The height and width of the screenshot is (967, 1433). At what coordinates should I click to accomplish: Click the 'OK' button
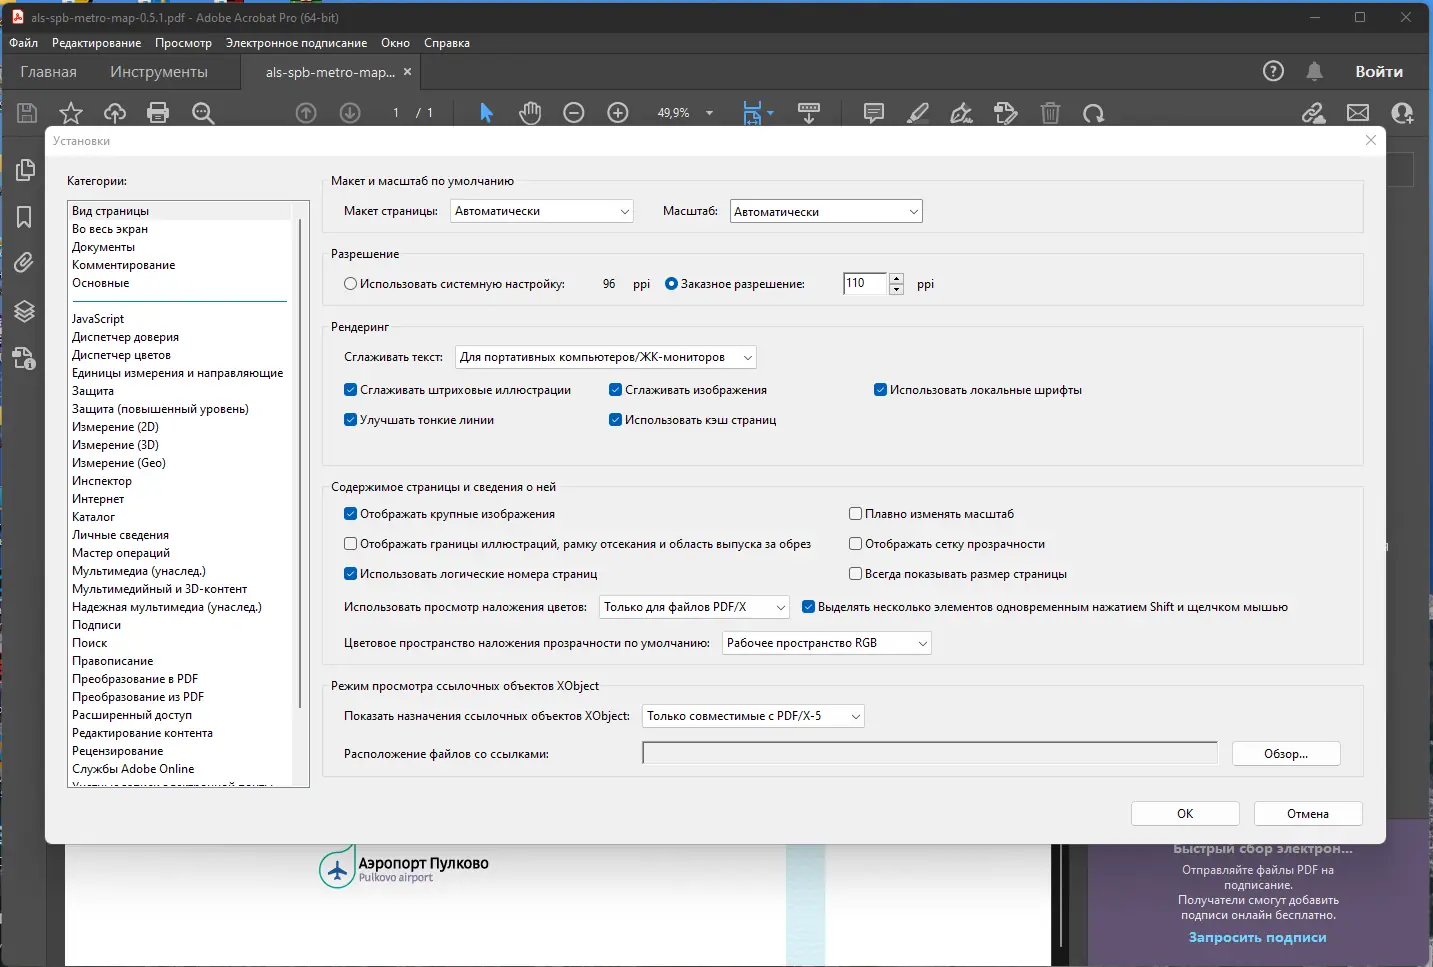click(1185, 814)
